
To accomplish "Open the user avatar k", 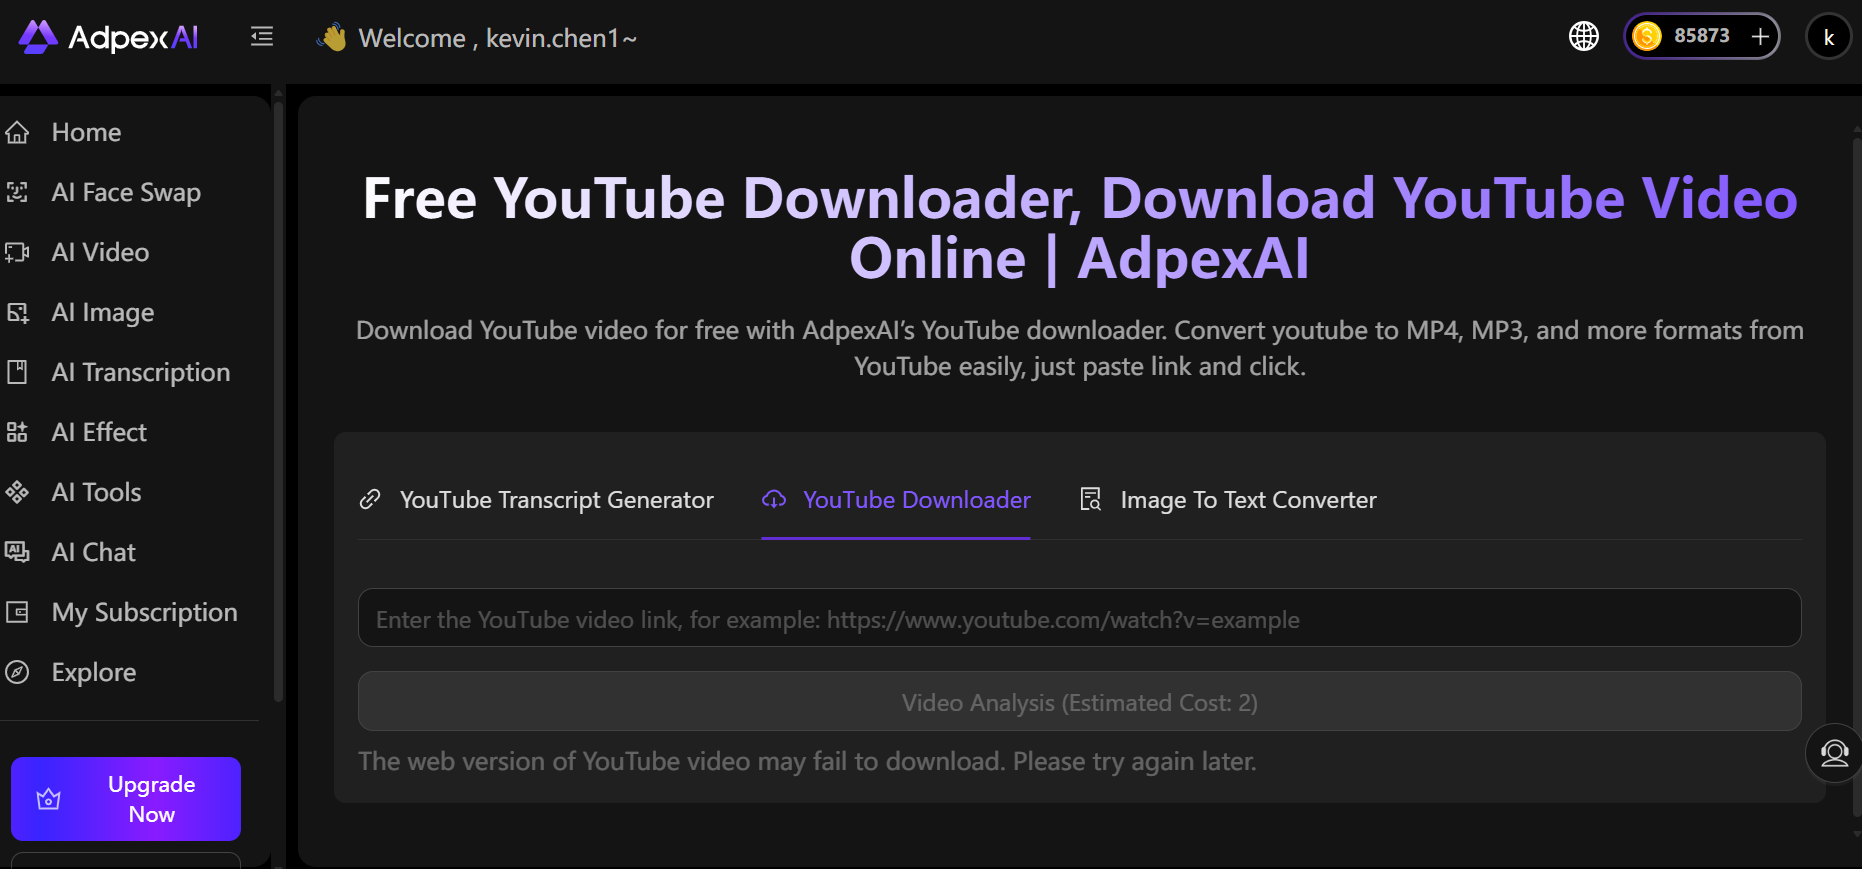I will [1829, 37].
